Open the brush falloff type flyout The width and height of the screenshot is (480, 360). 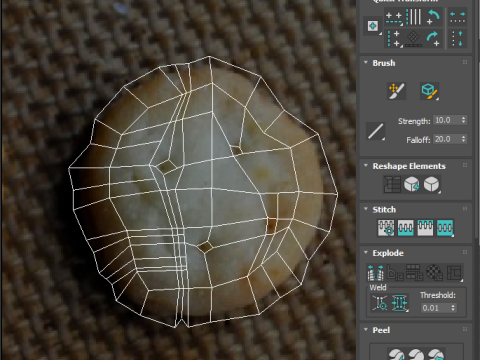coord(376,131)
